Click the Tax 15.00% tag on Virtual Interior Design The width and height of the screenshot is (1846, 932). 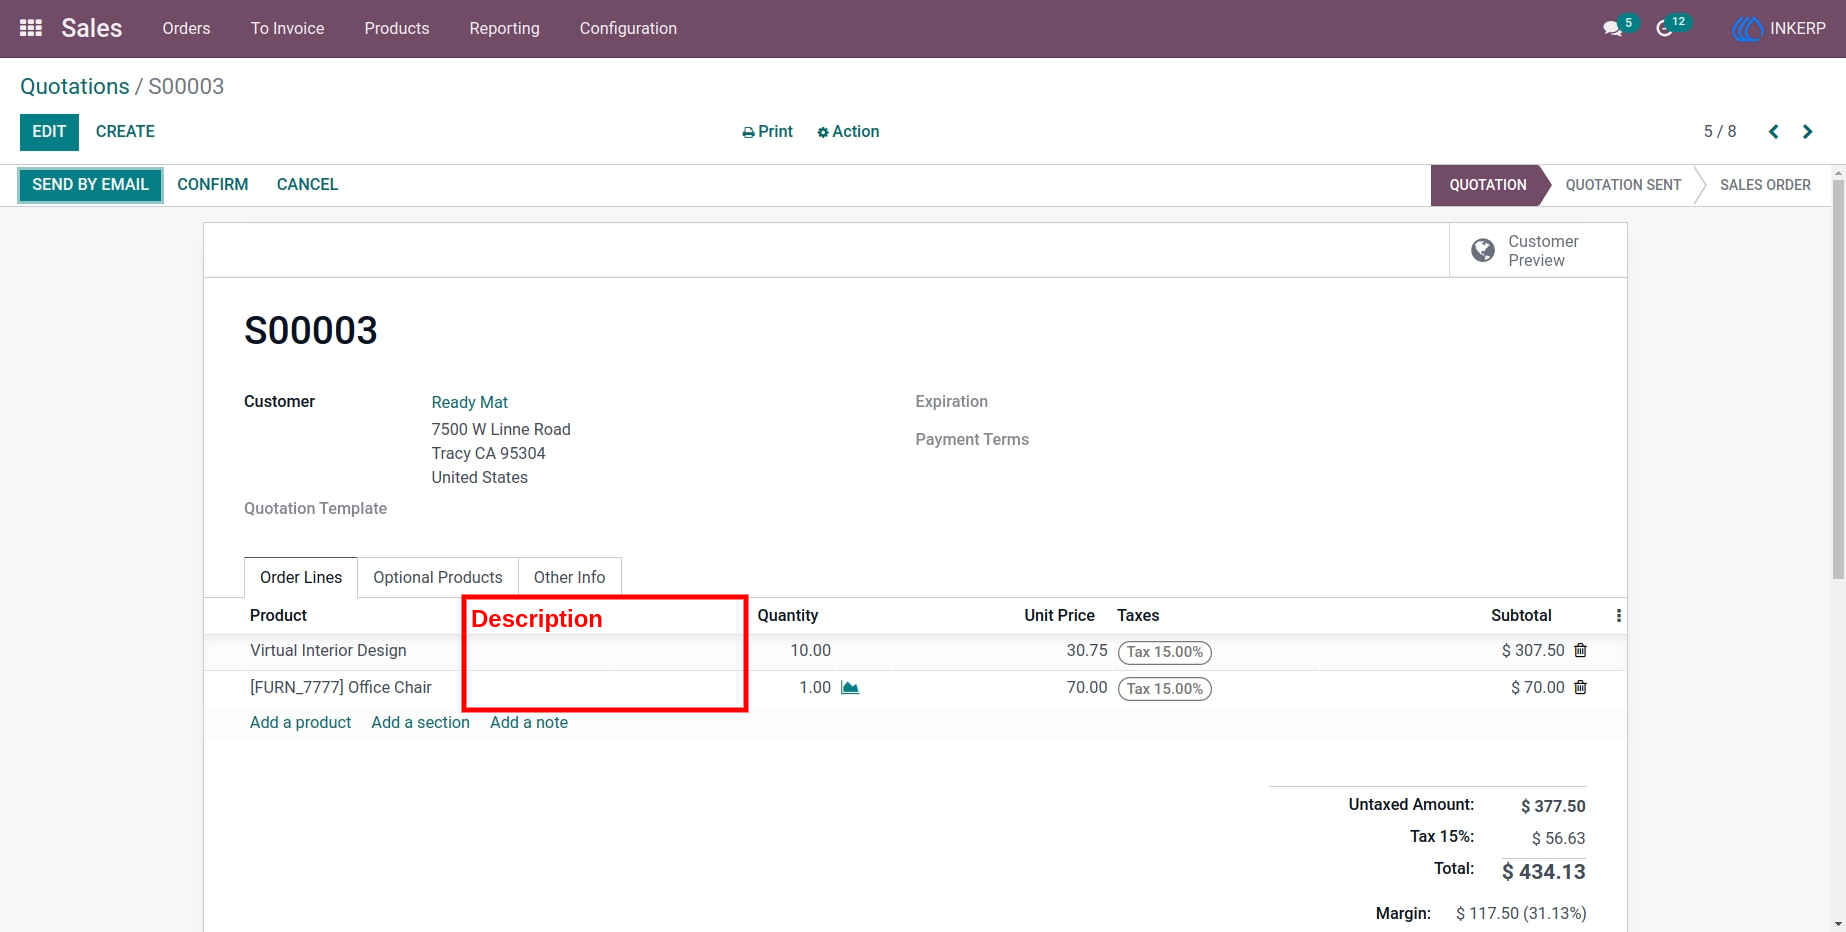tap(1165, 652)
